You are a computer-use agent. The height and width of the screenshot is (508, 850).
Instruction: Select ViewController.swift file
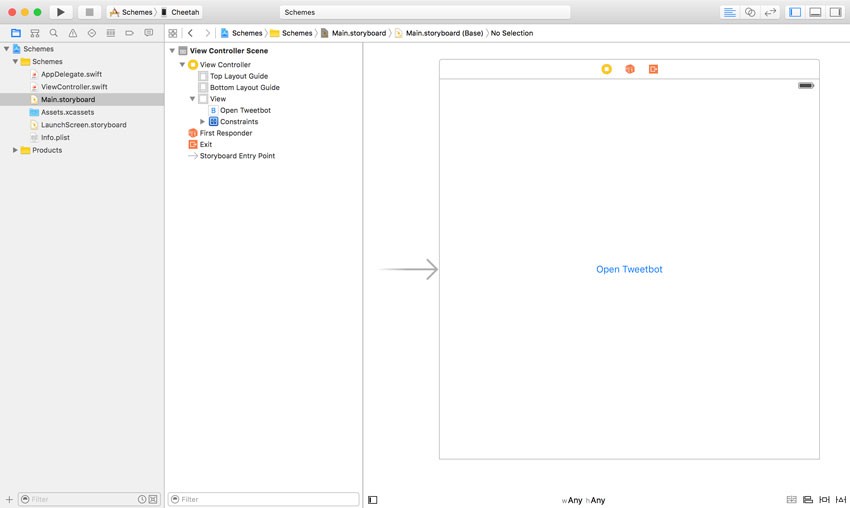click(x=74, y=87)
